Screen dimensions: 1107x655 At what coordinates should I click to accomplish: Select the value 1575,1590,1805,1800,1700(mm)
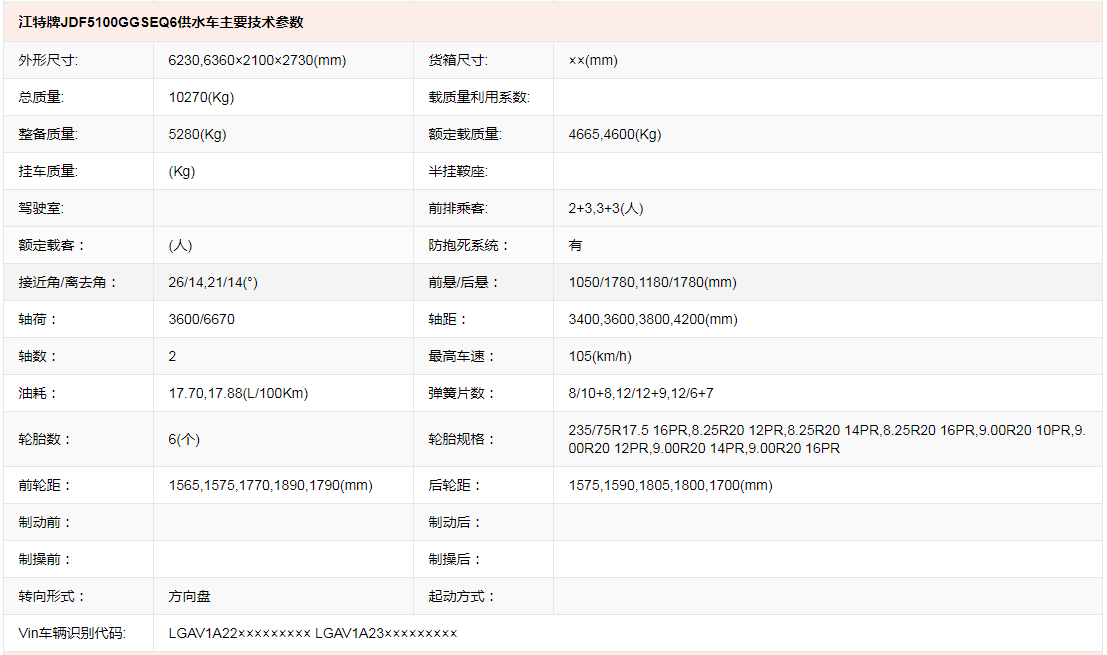pyautogui.click(x=671, y=486)
